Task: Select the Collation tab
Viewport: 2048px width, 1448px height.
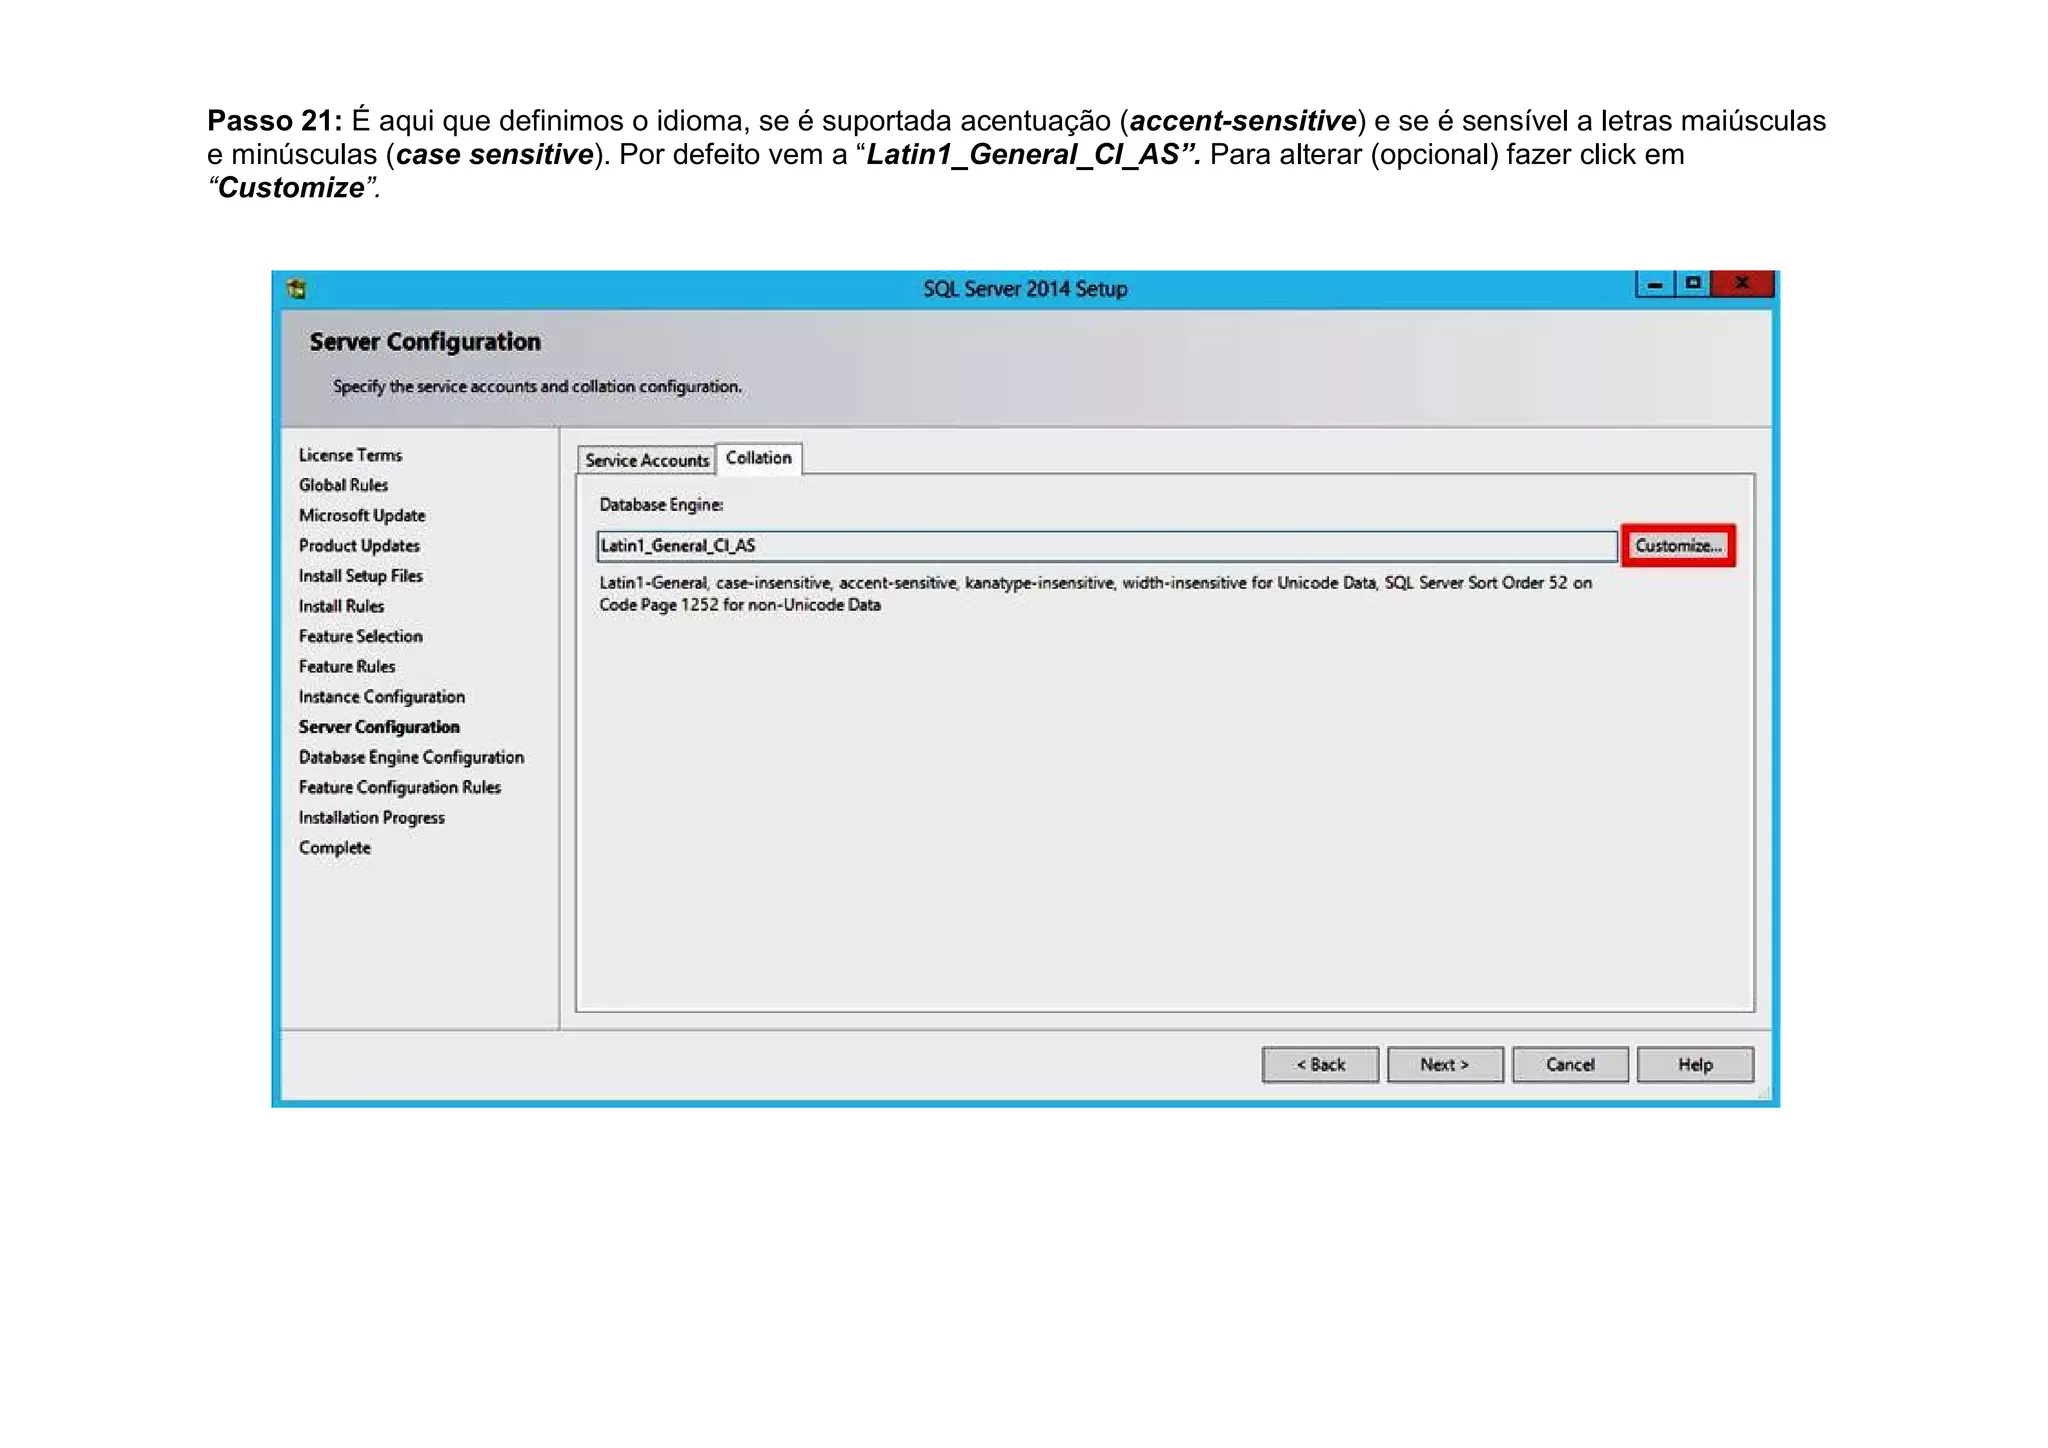Action: click(758, 458)
